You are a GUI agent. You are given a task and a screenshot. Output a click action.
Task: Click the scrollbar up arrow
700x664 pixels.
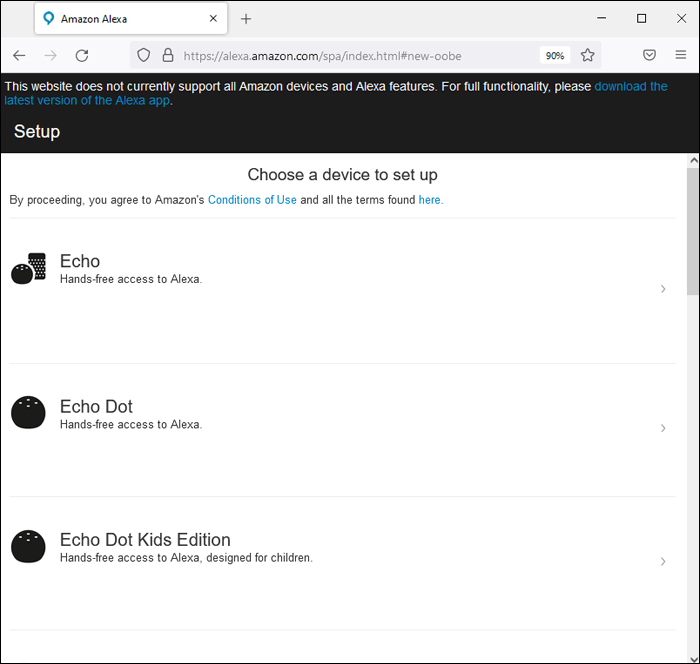pyautogui.click(x=693, y=160)
